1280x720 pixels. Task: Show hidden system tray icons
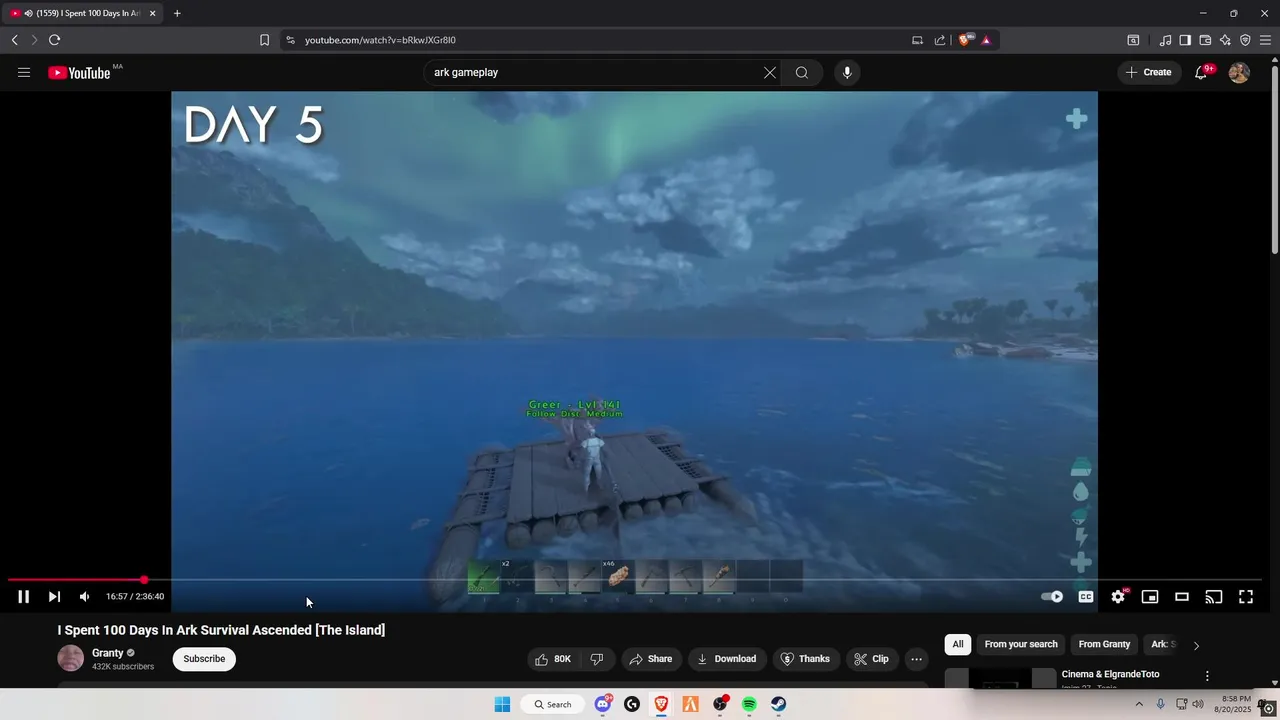click(1138, 704)
